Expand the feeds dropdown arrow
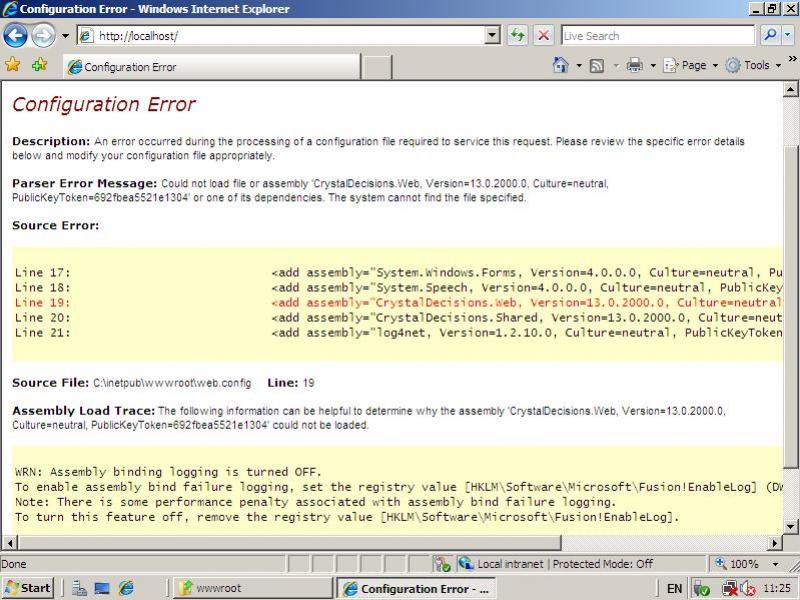 click(616, 65)
